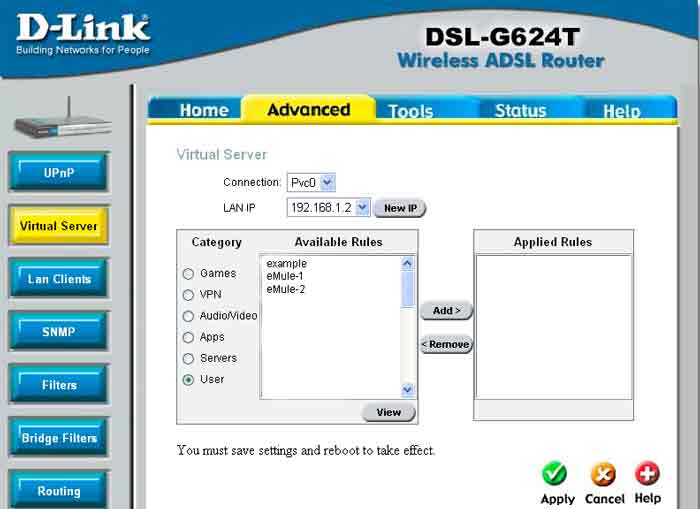Open the Lan Clients sidebar page
Viewport: 700px width, 509px height.
(59, 279)
